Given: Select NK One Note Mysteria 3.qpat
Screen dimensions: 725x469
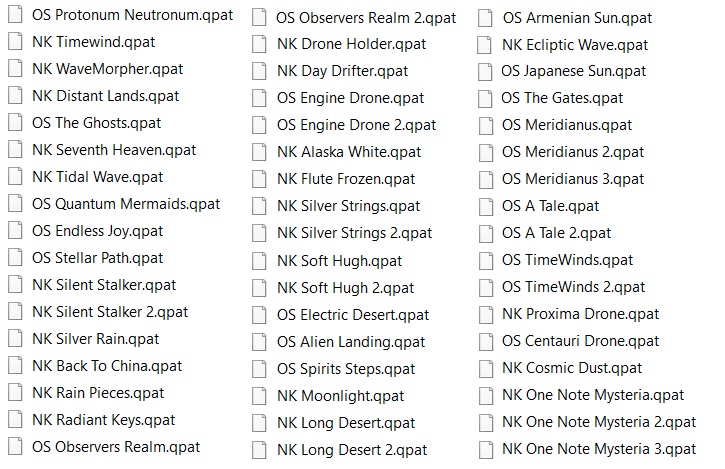Looking at the screenshot, I should [x=599, y=449].
